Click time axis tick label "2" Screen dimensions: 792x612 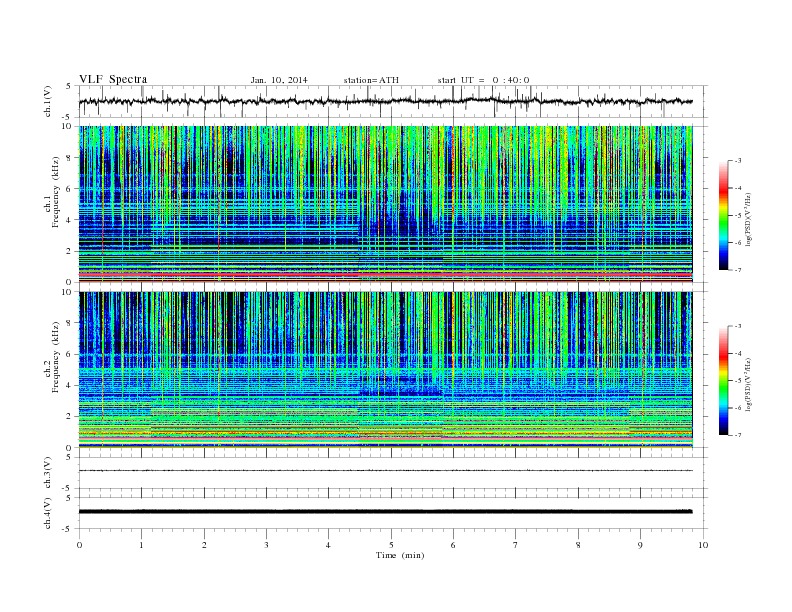point(204,545)
